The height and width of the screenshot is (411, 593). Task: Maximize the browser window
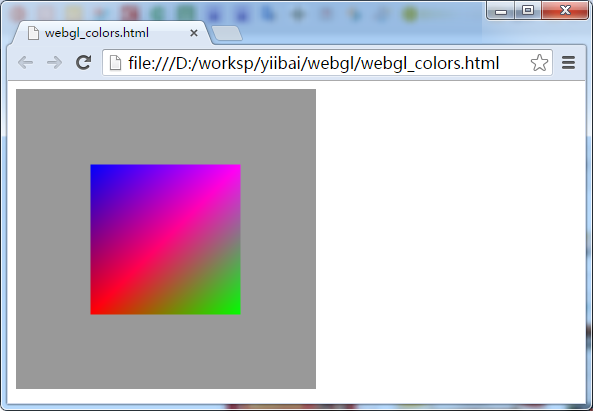[528, 11]
